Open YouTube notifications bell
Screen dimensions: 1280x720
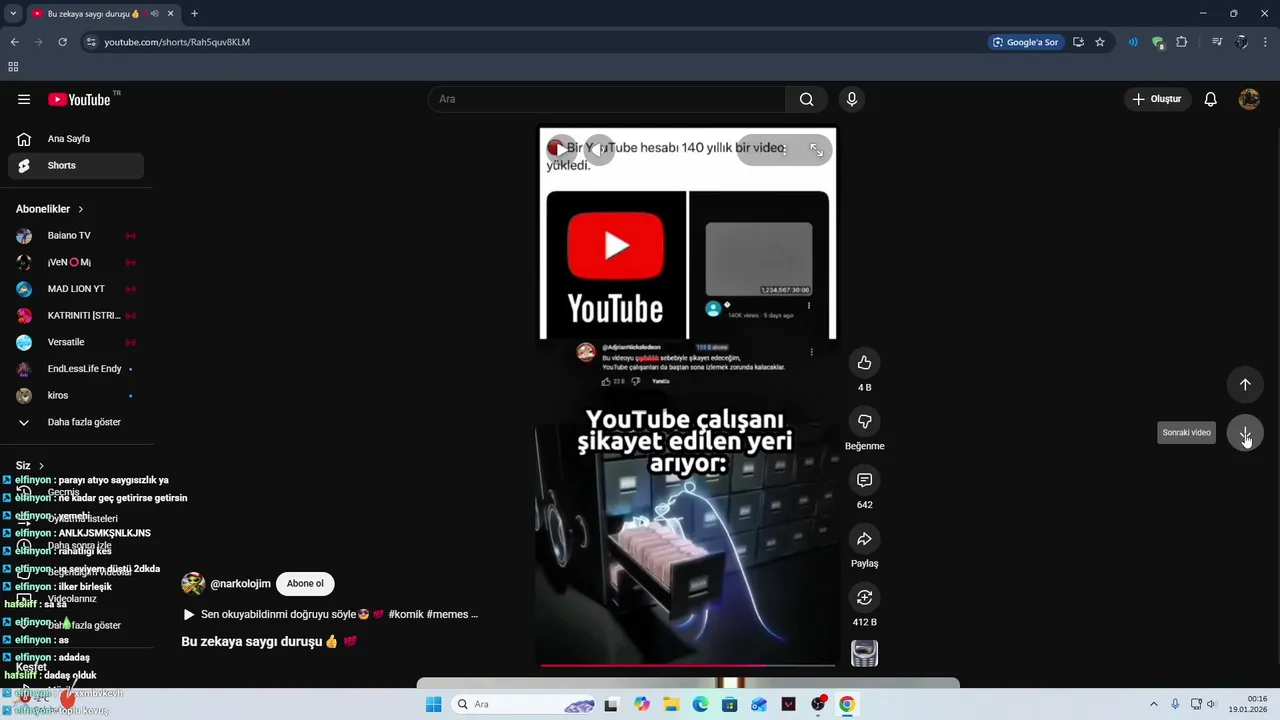[1210, 99]
